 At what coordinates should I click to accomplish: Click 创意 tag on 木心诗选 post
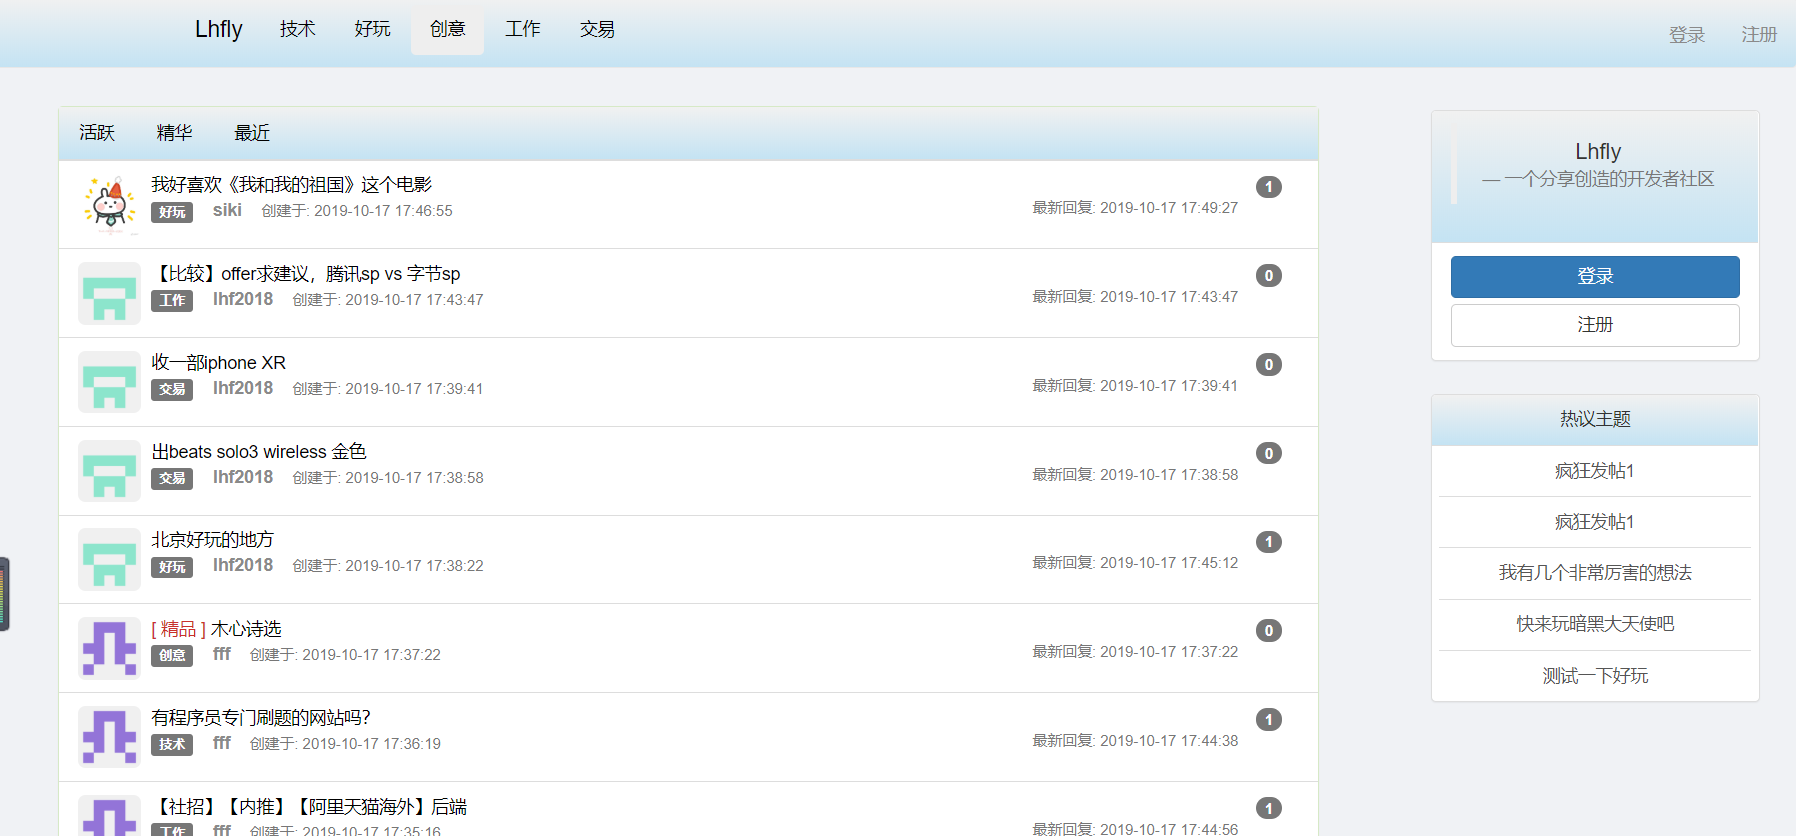[x=172, y=656]
